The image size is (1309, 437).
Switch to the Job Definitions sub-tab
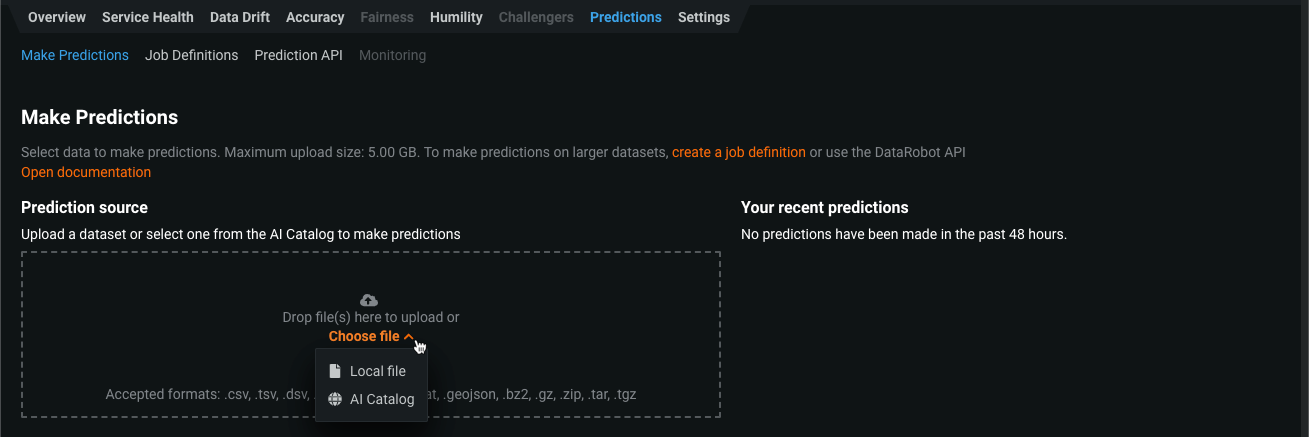(x=192, y=55)
